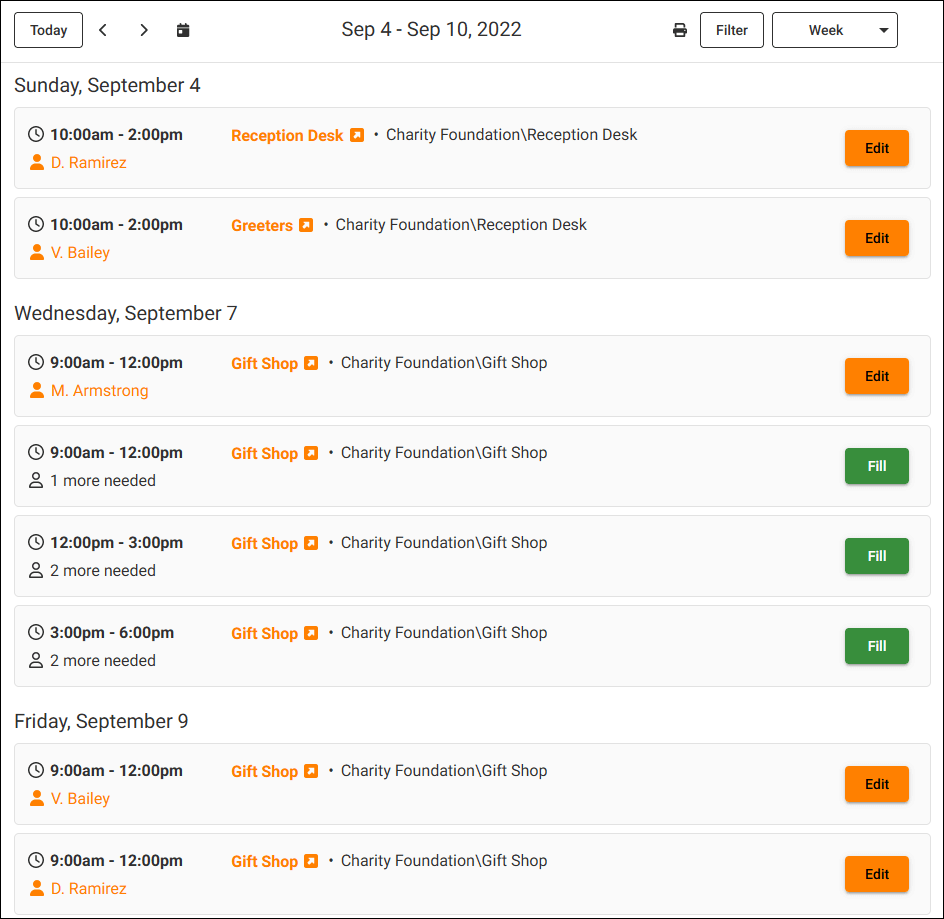The width and height of the screenshot is (944, 919).
Task: Click M. Armstrong's name link
Action: pos(99,391)
